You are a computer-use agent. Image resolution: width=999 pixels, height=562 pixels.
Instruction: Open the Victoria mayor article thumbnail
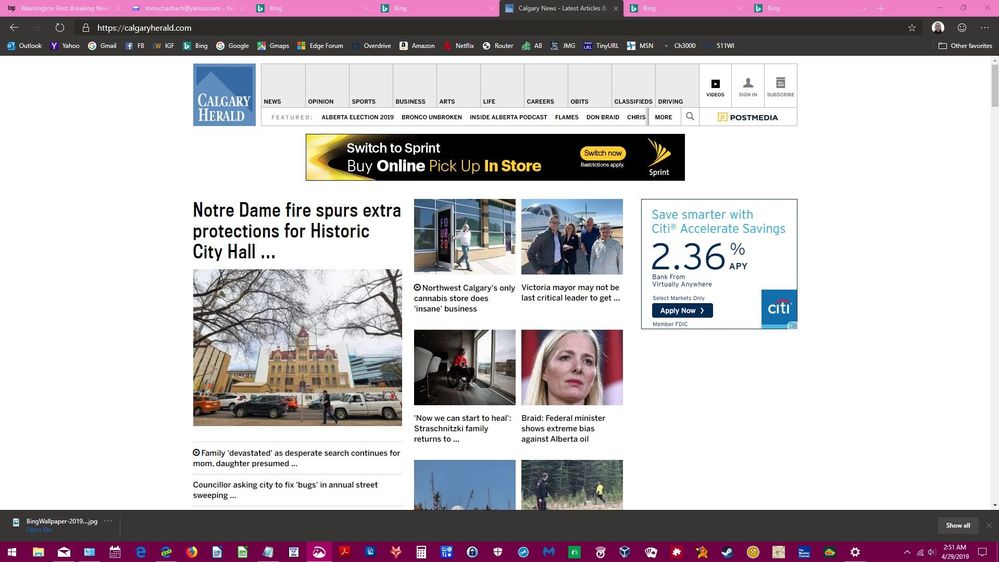coord(571,236)
